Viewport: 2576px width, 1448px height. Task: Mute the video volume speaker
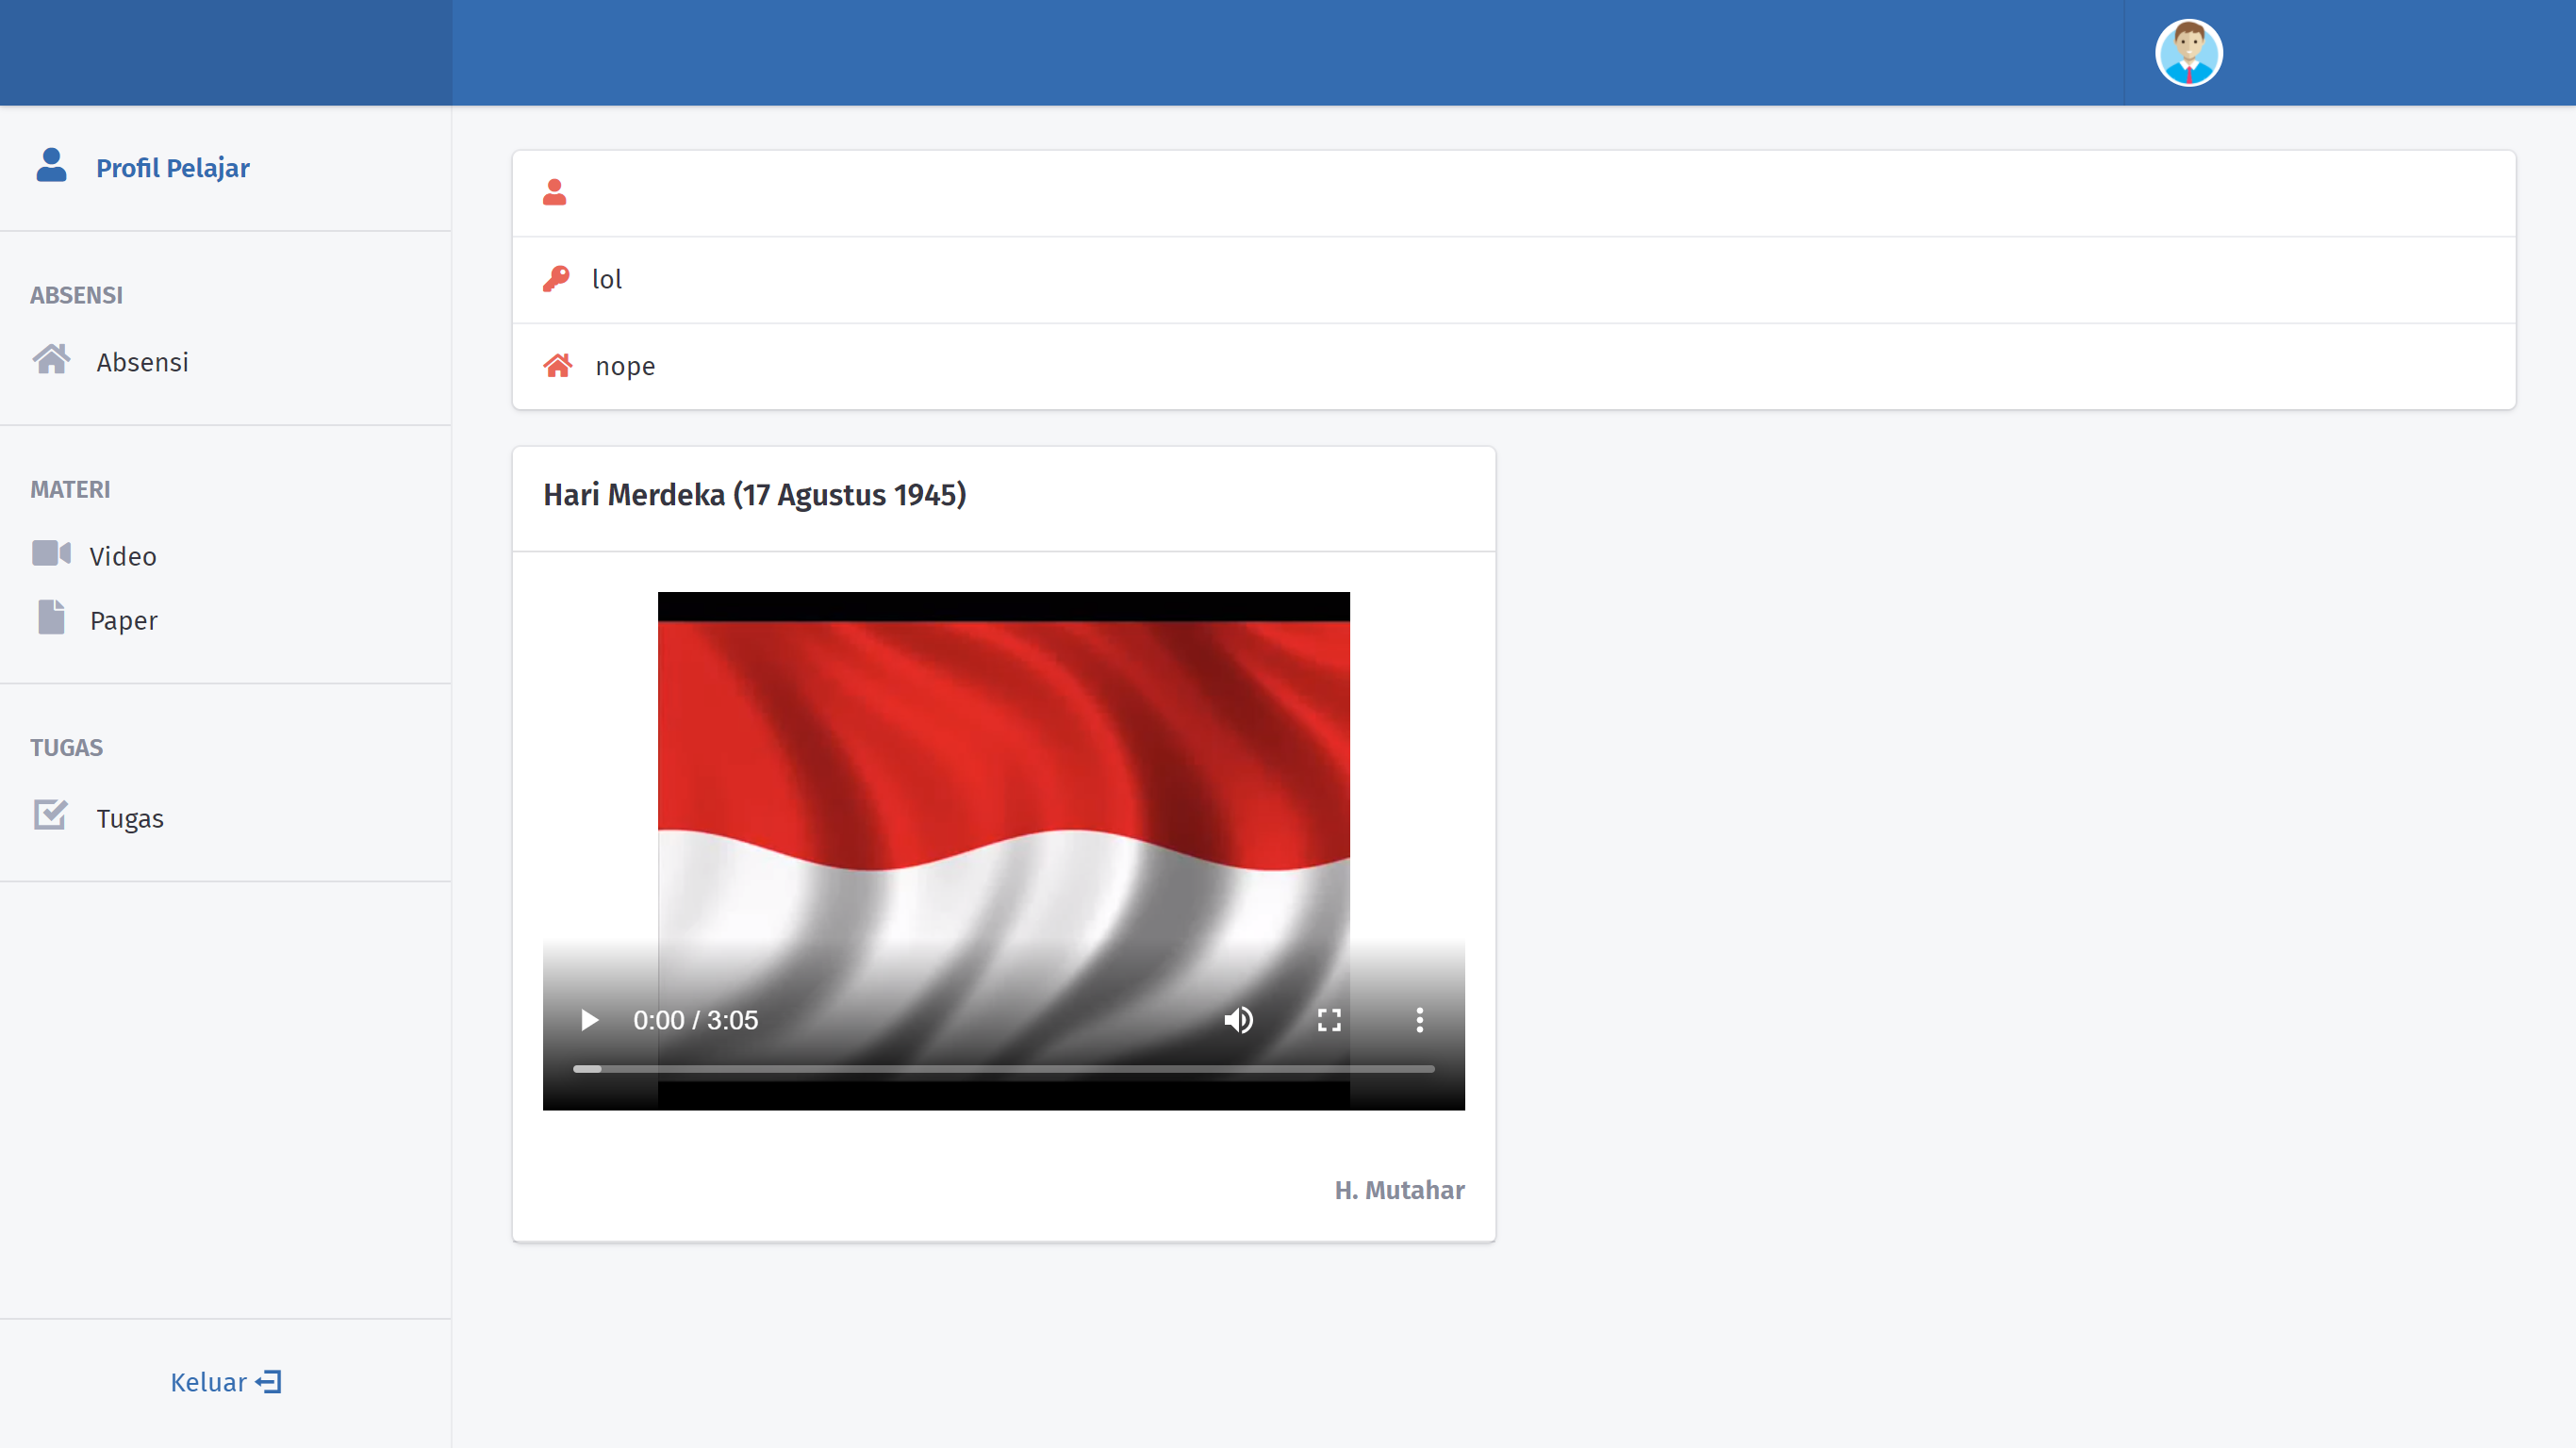click(x=1238, y=1020)
